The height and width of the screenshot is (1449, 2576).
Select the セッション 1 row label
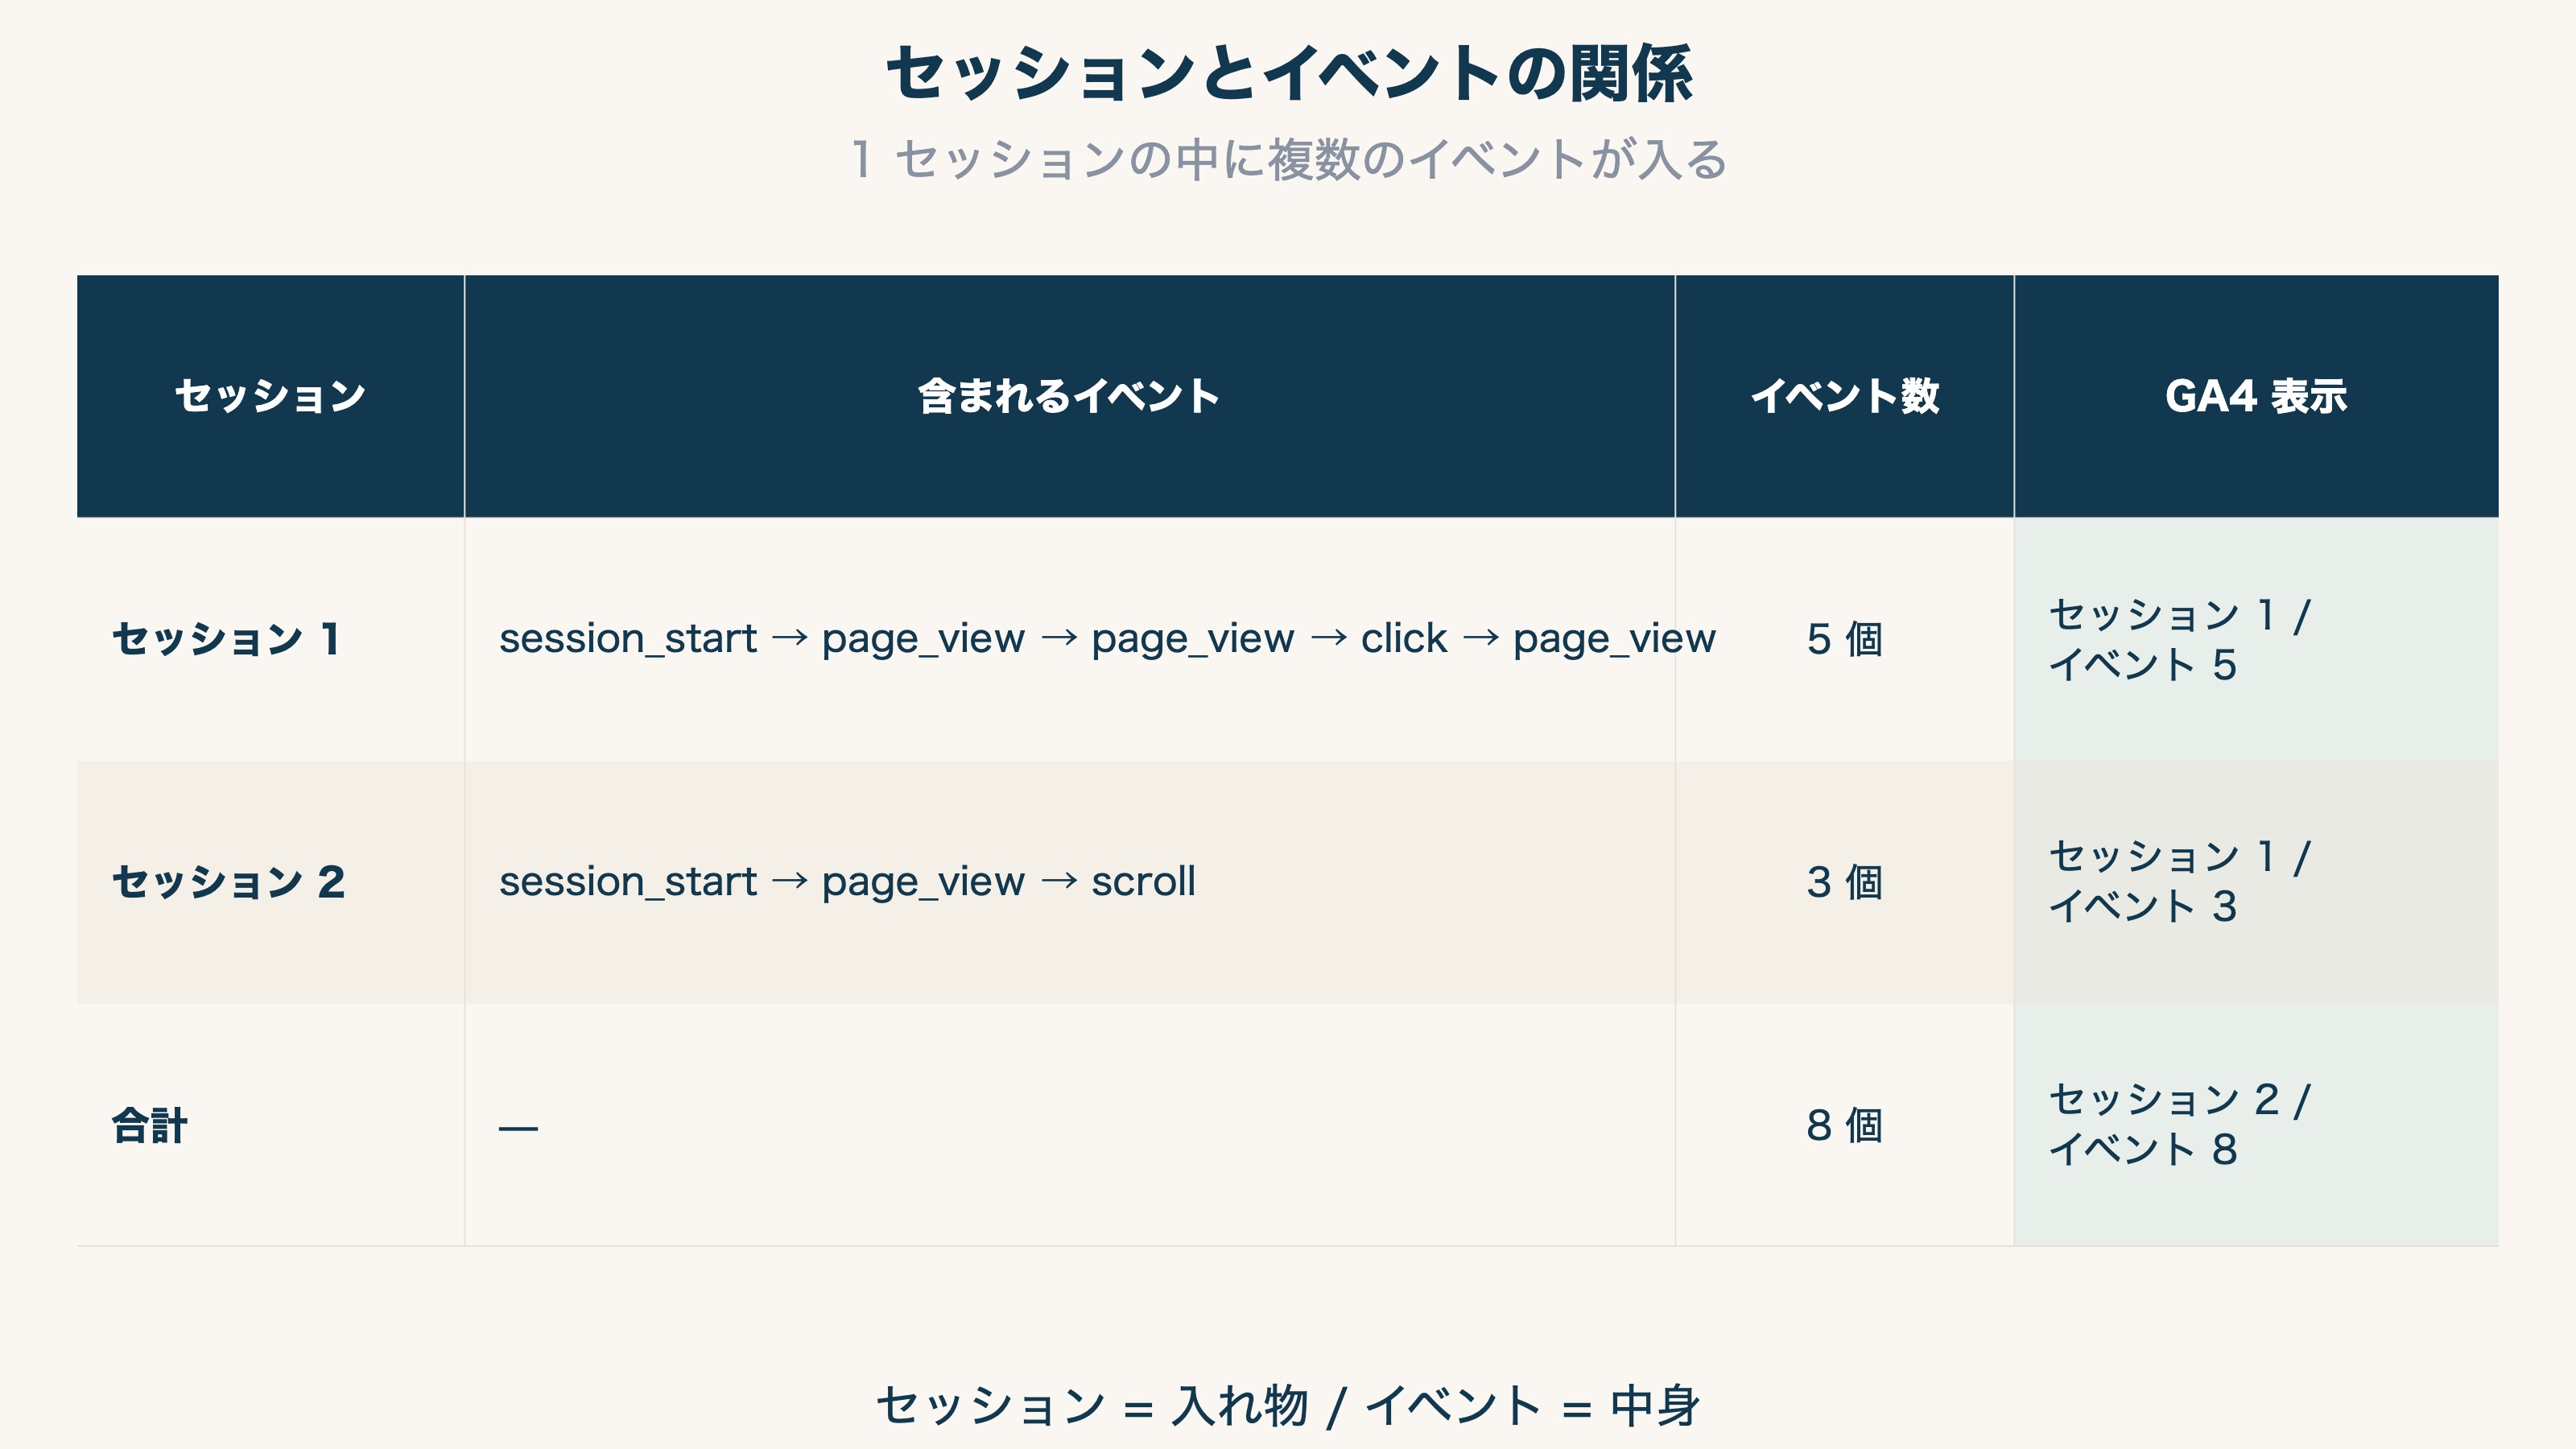click(x=227, y=639)
